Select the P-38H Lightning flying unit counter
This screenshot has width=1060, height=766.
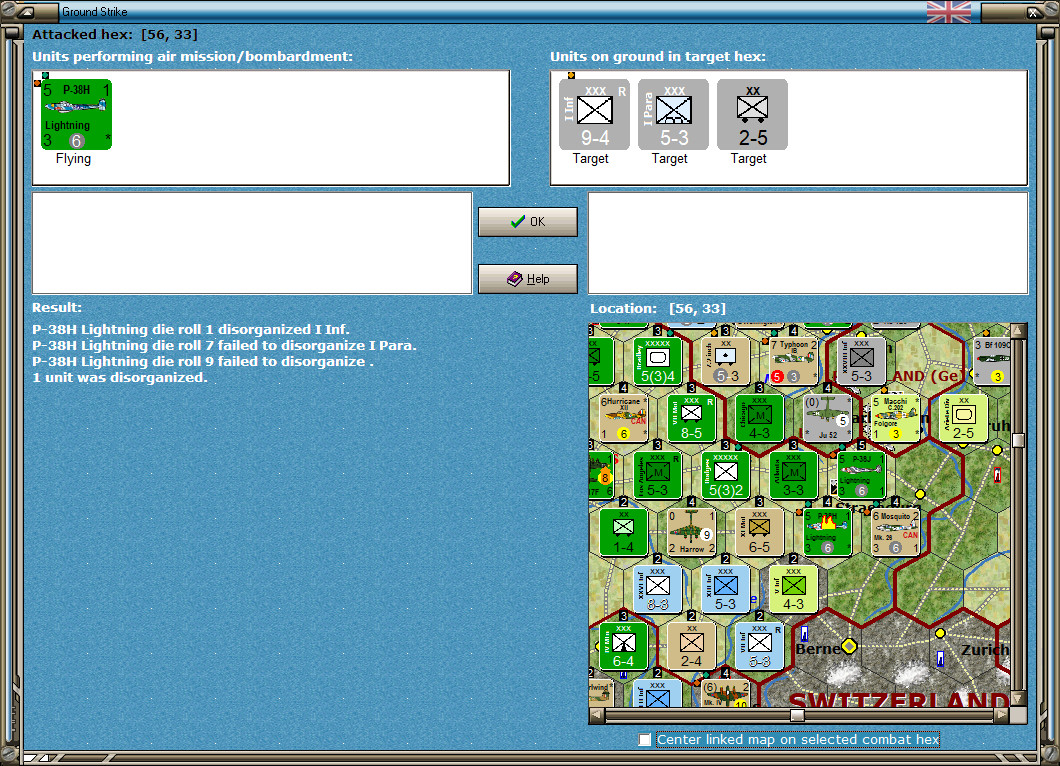pyautogui.click(x=75, y=113)
